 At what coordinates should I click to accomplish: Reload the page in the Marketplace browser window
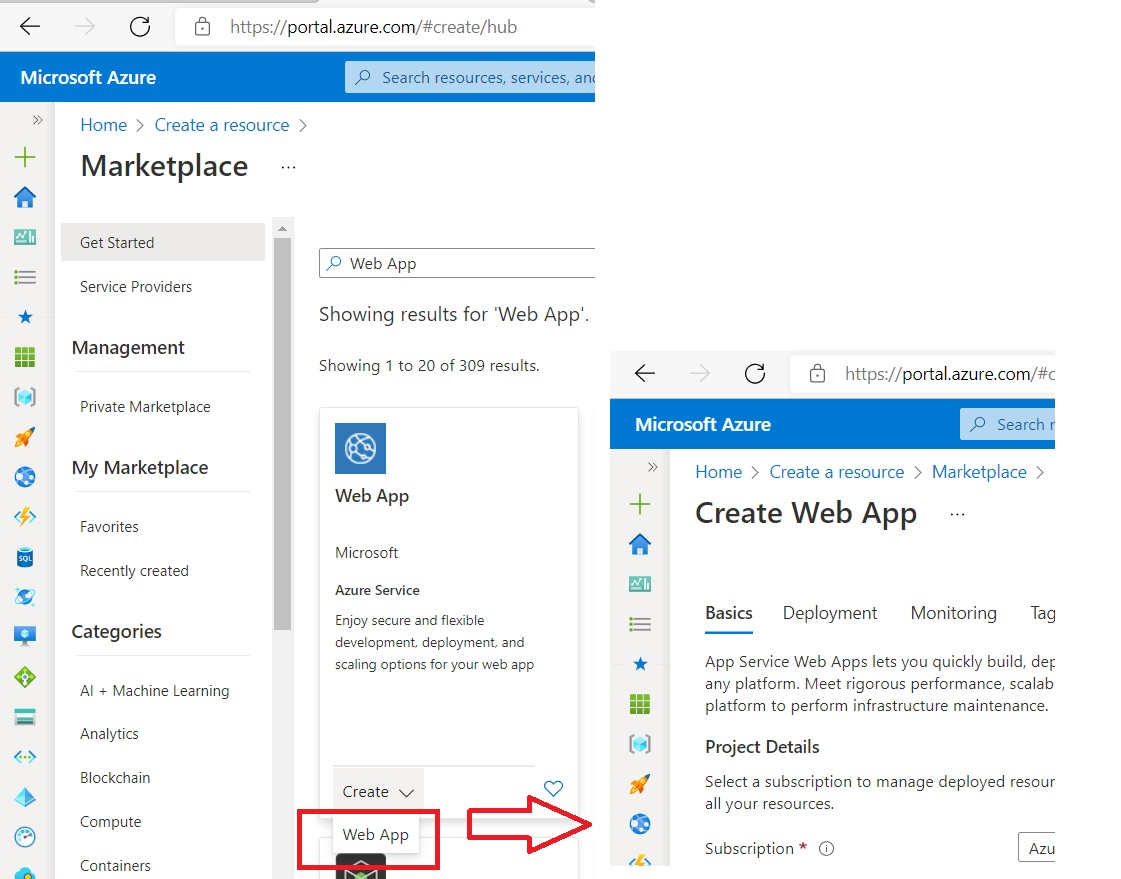[140, 27]
